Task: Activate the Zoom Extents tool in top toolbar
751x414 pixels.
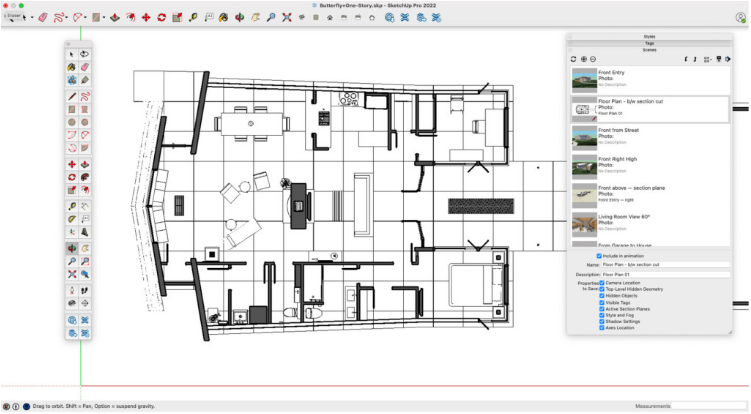Action: 287,17
